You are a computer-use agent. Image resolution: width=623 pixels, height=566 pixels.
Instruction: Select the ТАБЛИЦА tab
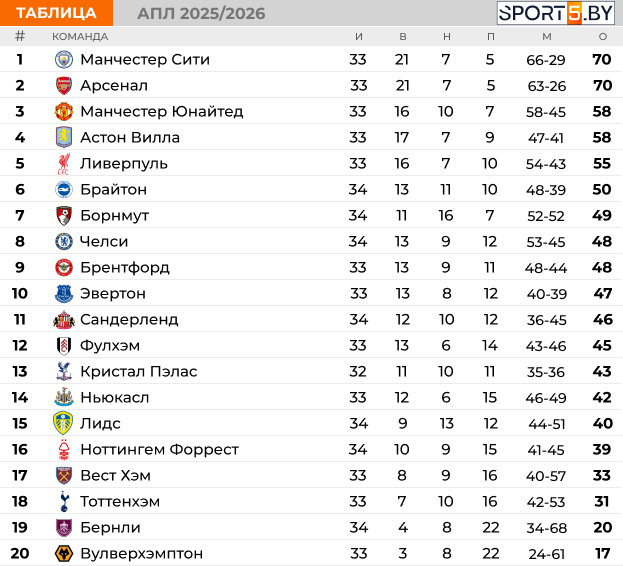(x=56, y=13)
